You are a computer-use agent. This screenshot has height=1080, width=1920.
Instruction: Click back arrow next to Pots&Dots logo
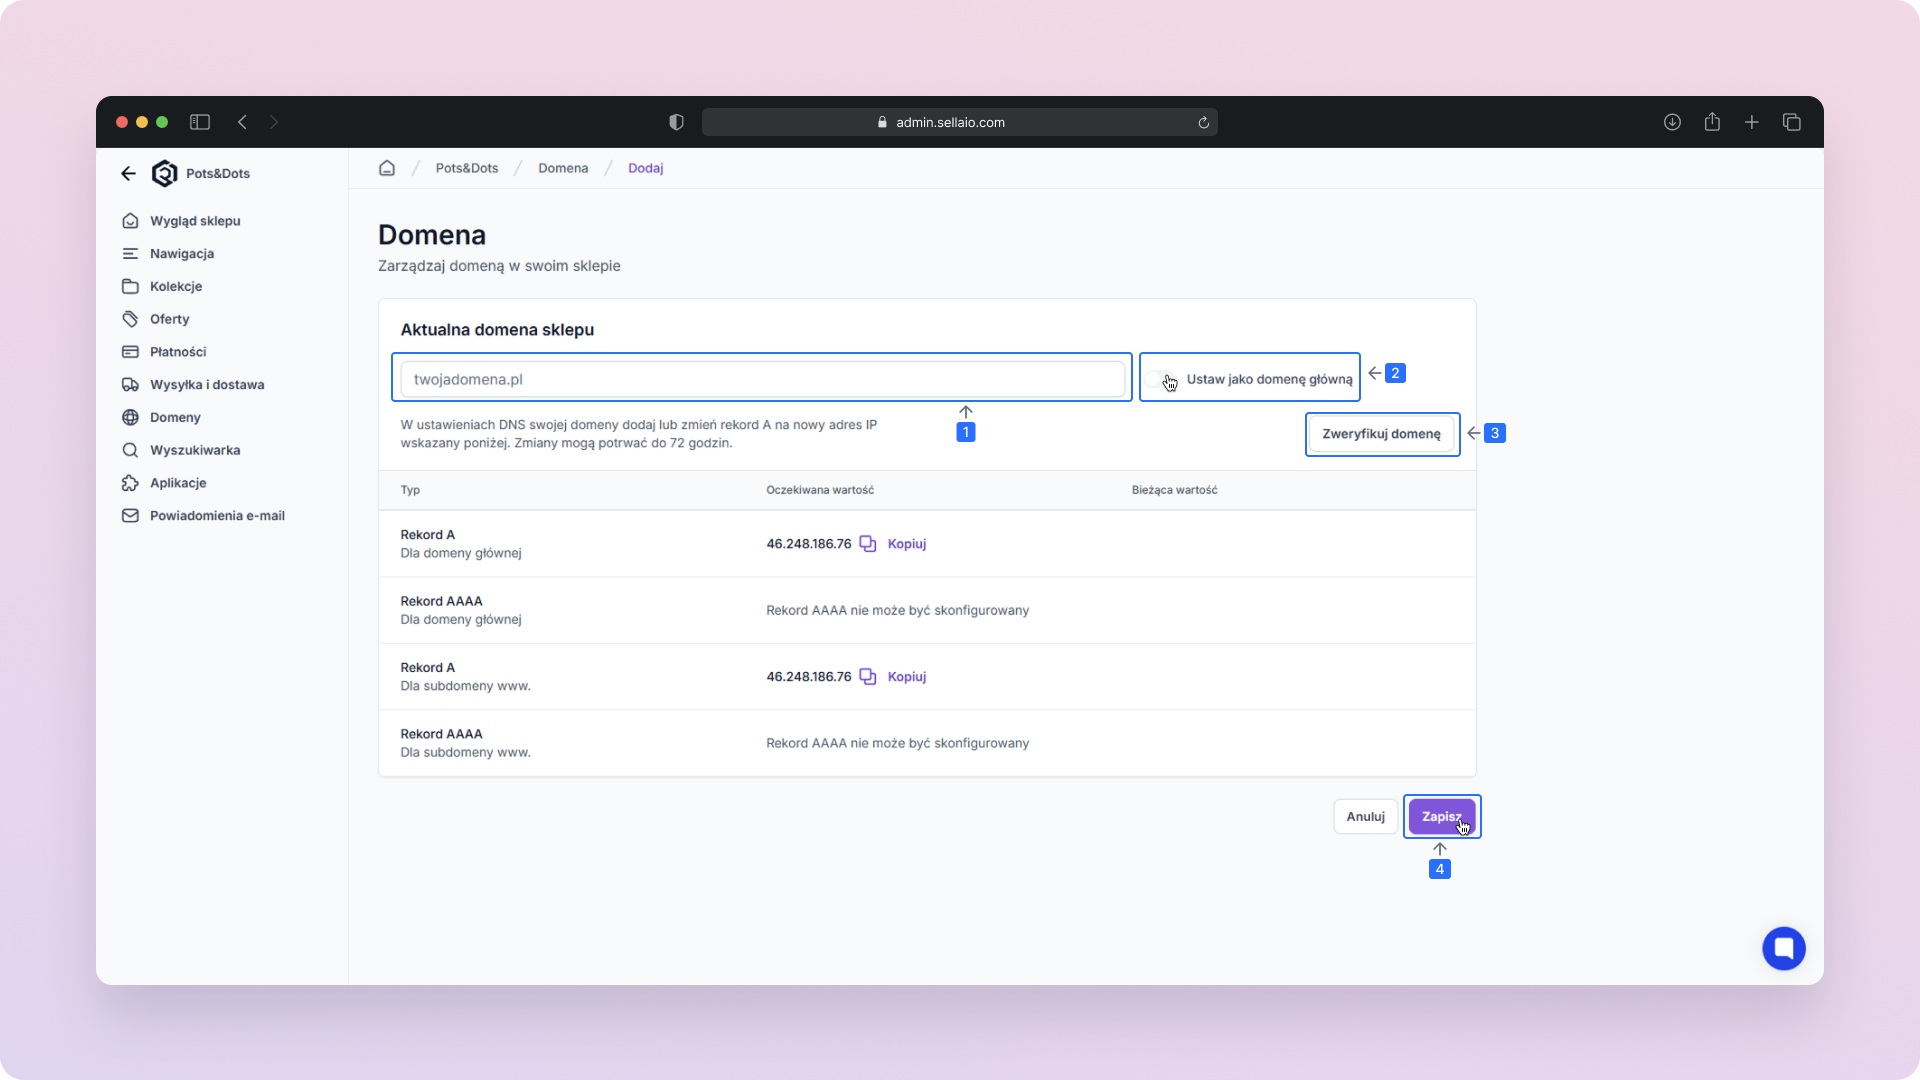pos(128,173)
